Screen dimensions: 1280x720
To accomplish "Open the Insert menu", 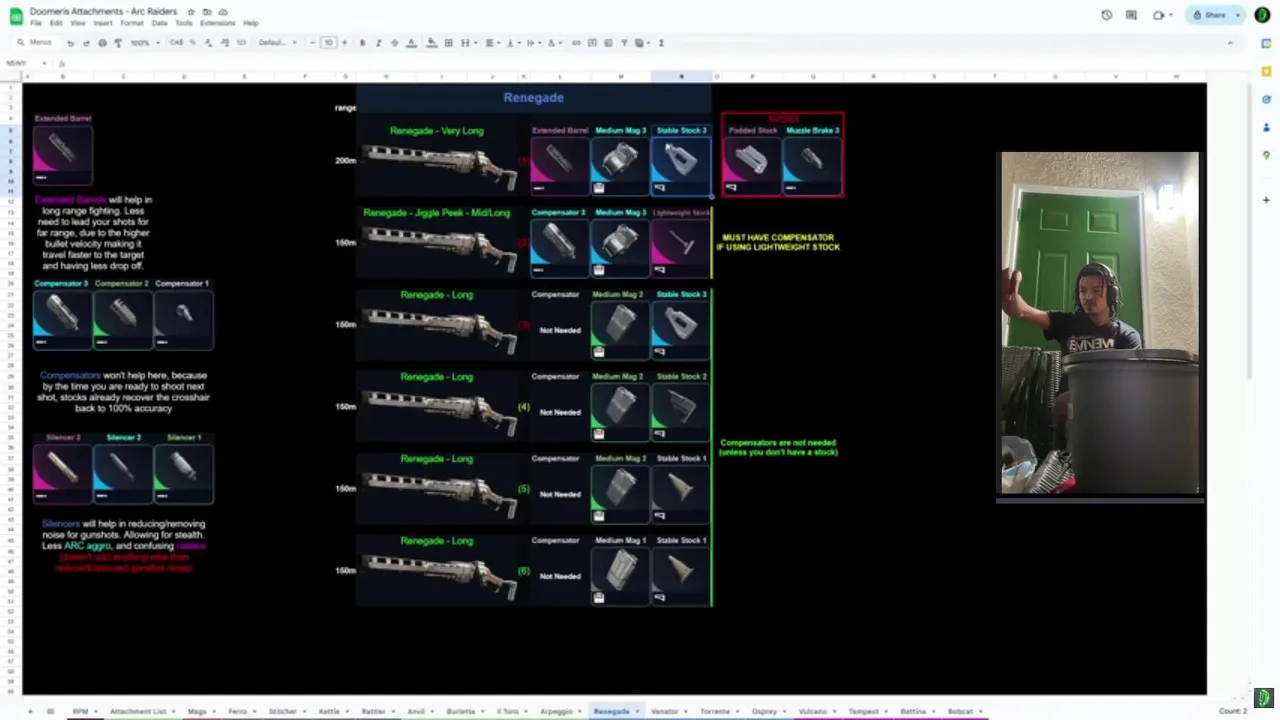I will point(103,23).
